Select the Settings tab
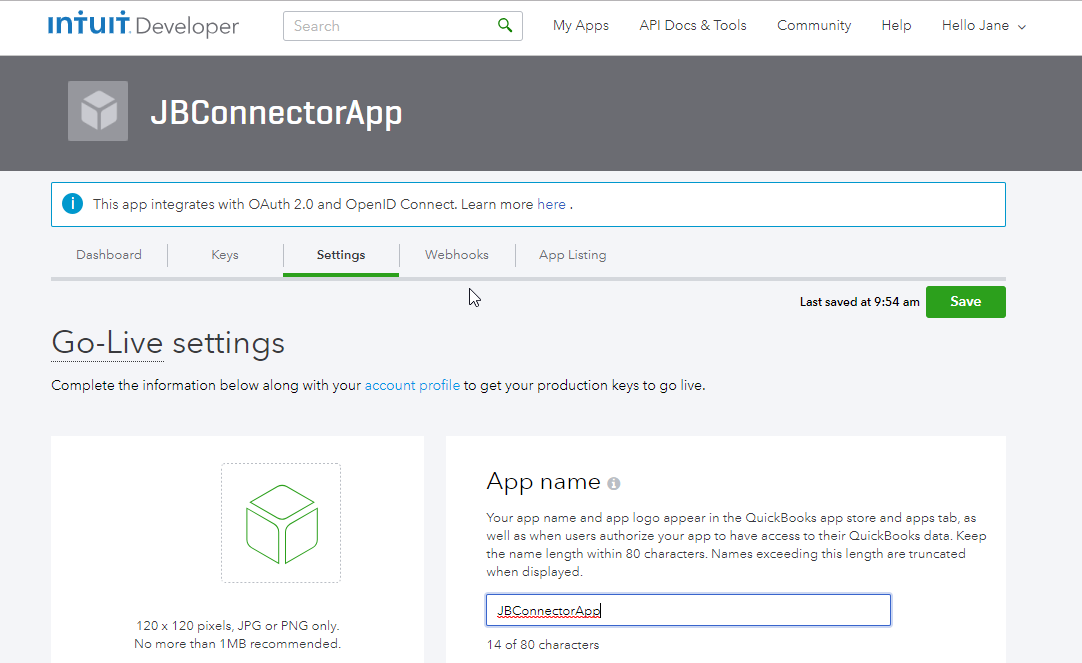The height and width of the screenshot is (663, 1082). (341, 255)
